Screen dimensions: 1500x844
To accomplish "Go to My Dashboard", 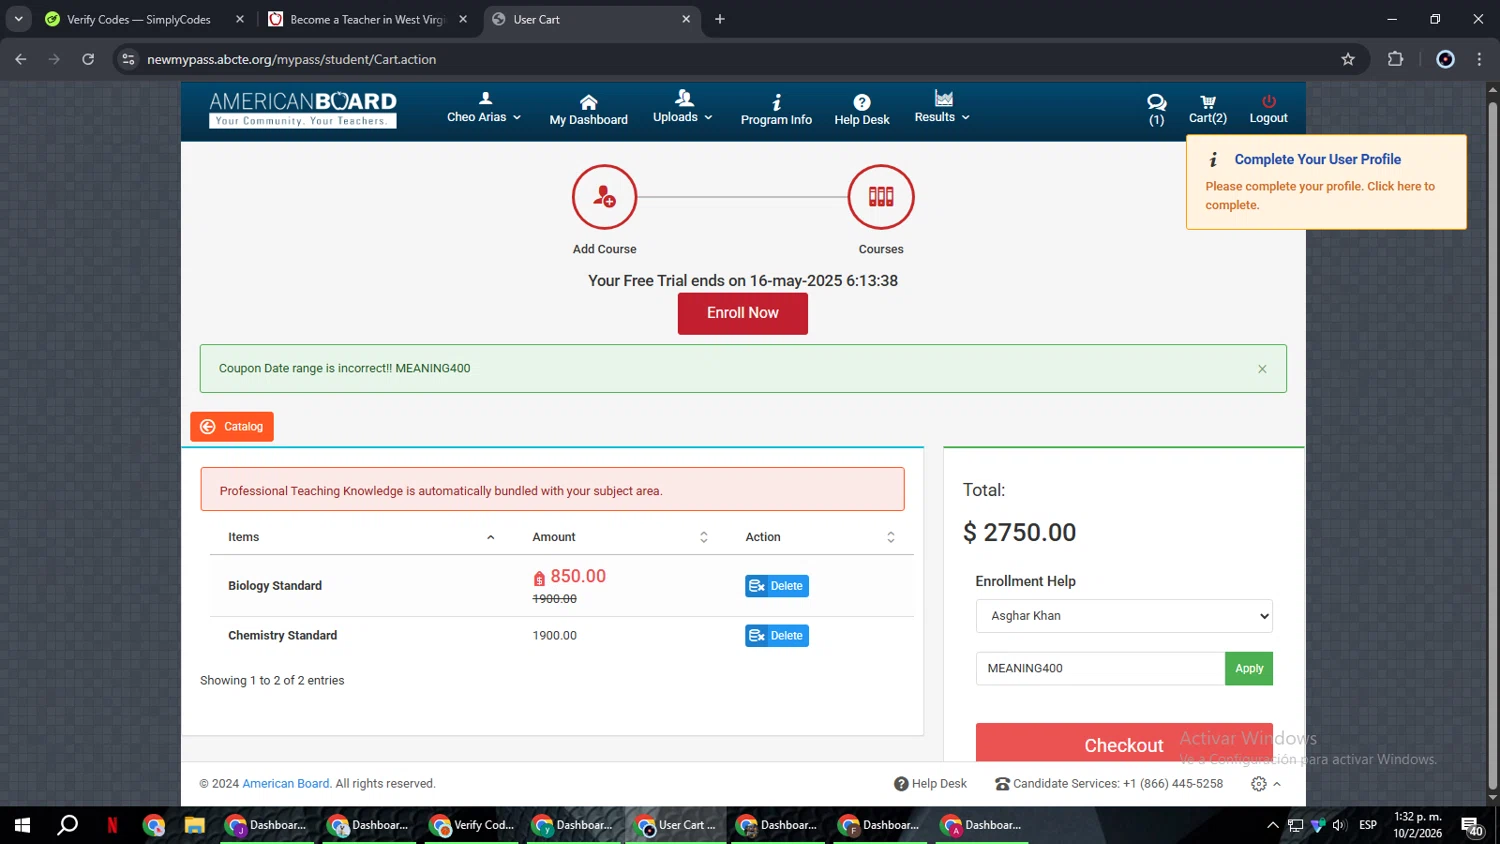I will [x=588, y=110].
